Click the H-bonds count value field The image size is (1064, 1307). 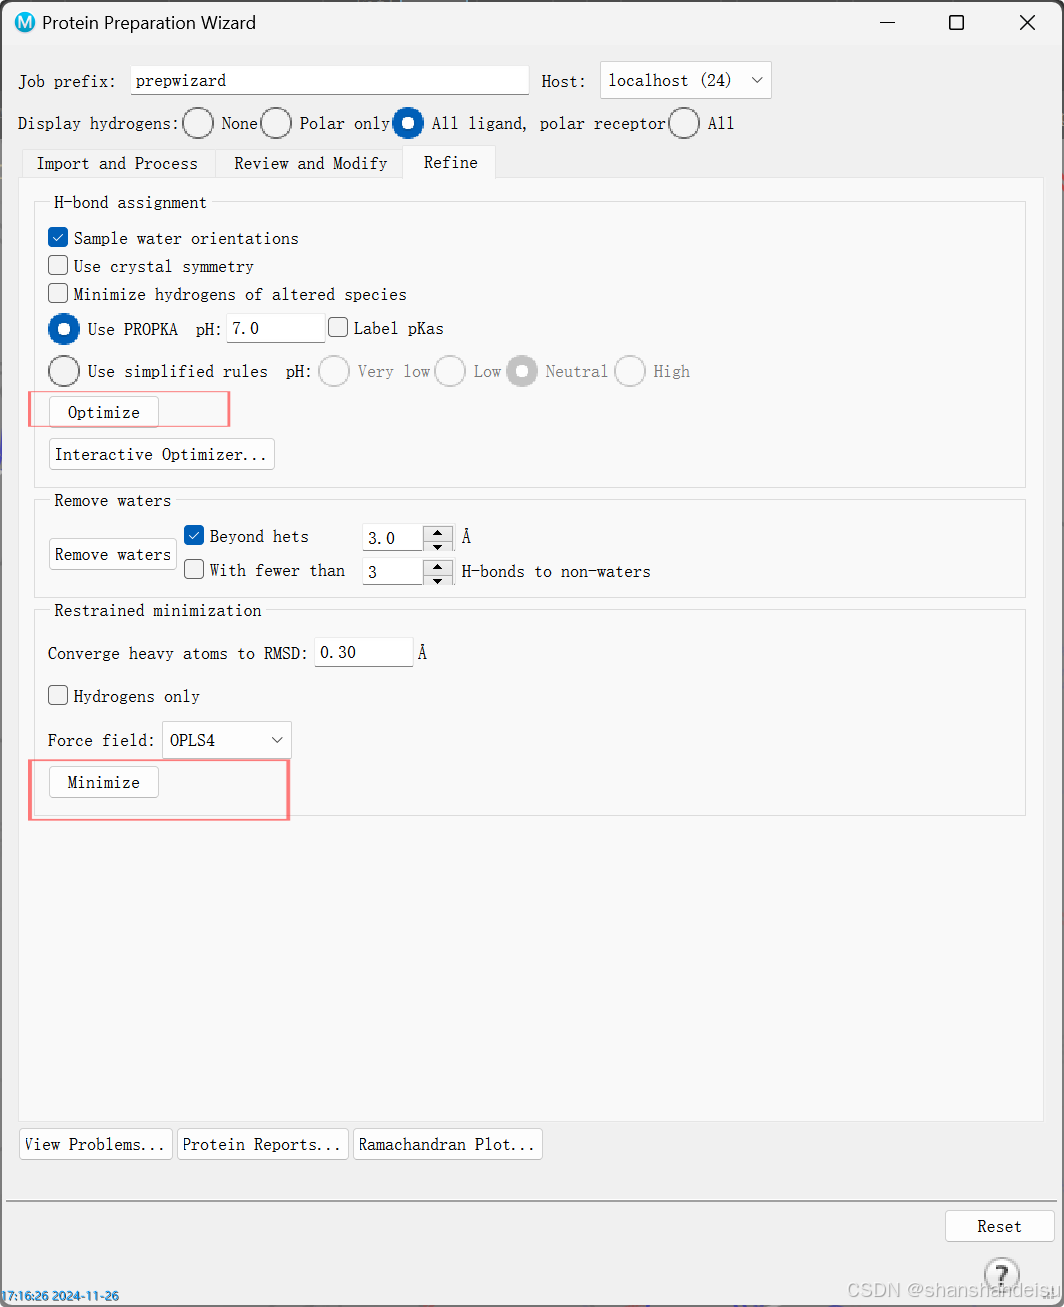pos(393,572)
